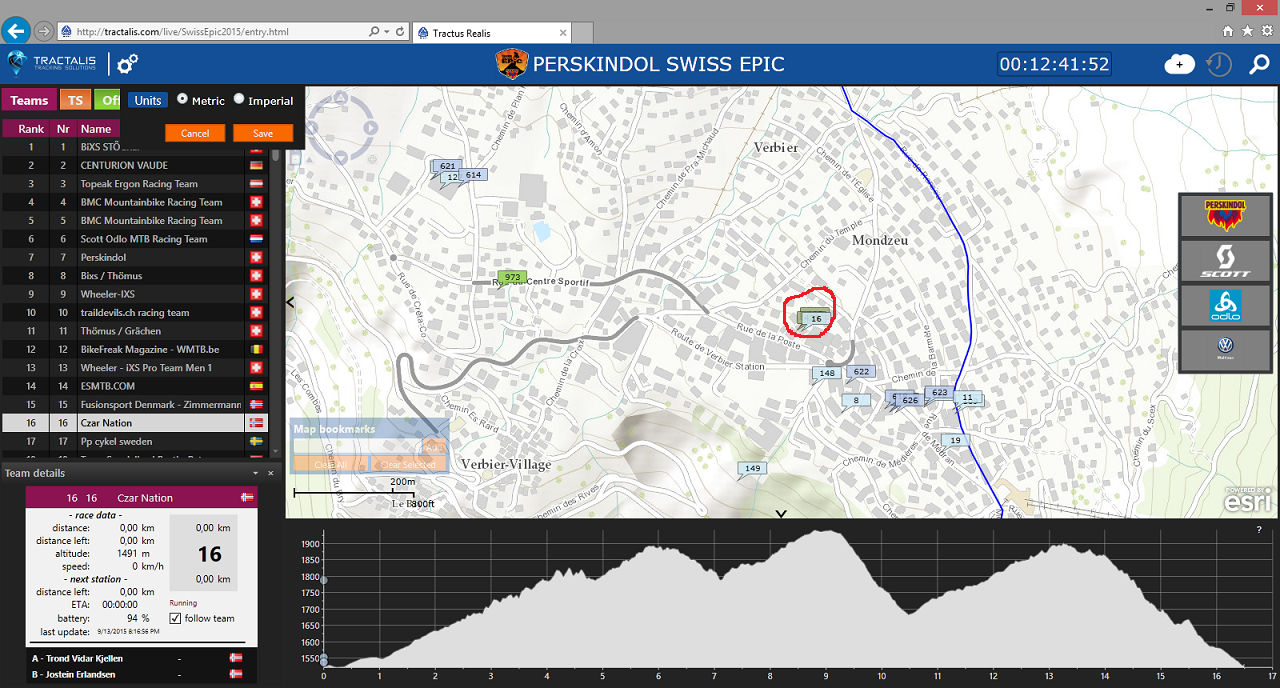This screenshot has height=688, width=1280.
Task: Click the Volkswagen sponsor logo
Action: [x=1225, y=350]
